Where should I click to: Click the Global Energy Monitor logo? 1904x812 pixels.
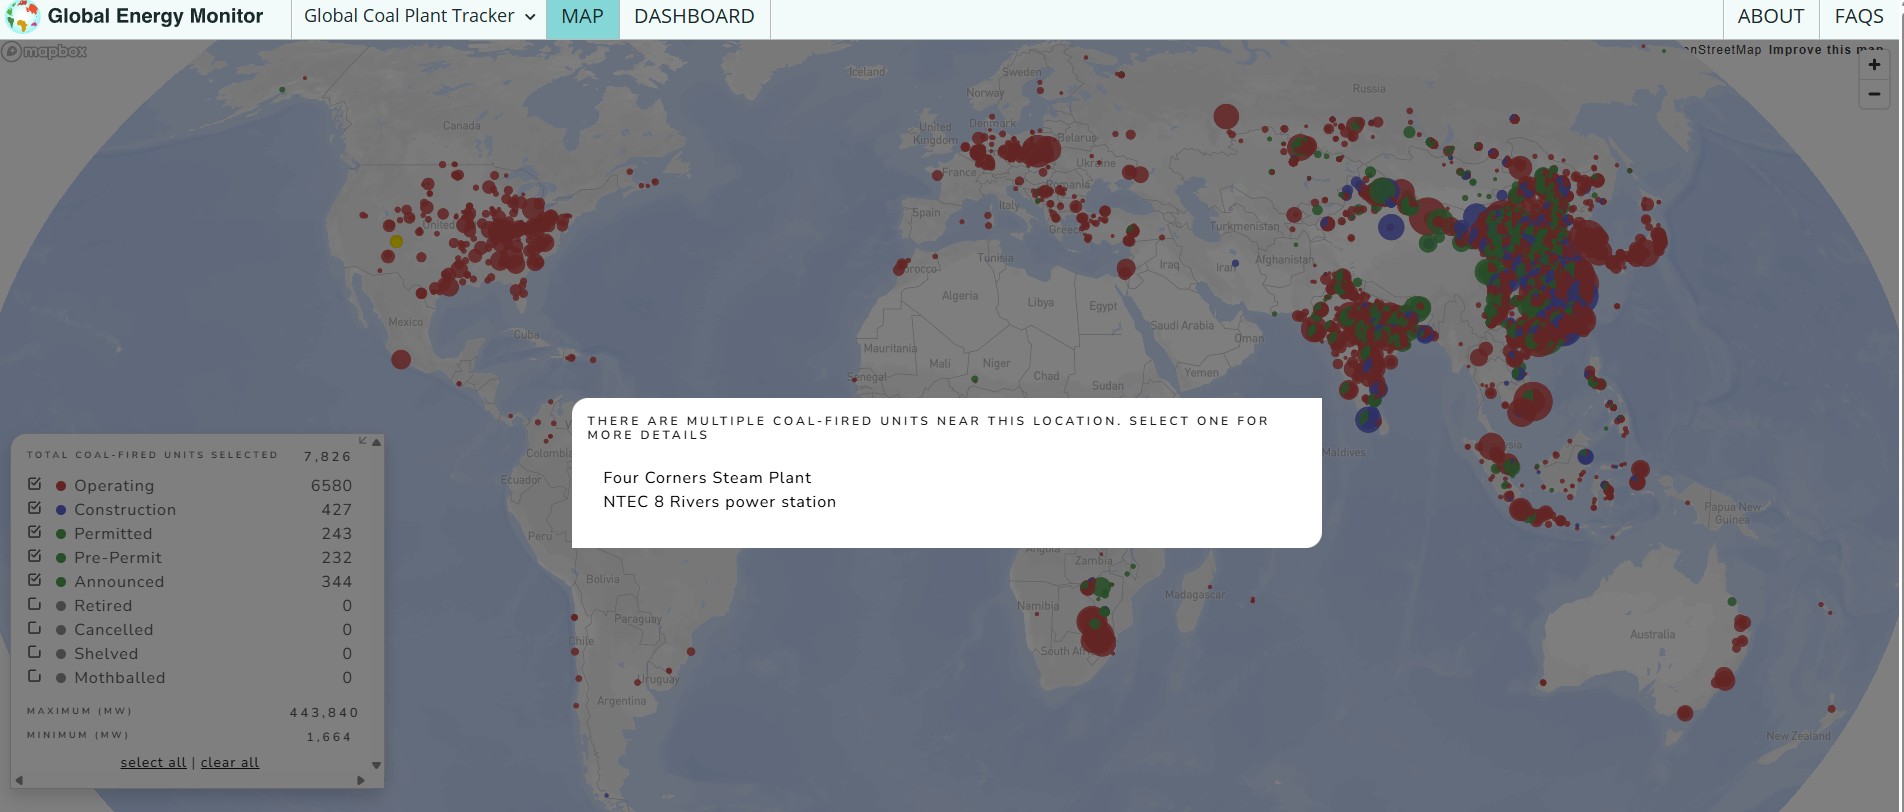coord(134,17)
